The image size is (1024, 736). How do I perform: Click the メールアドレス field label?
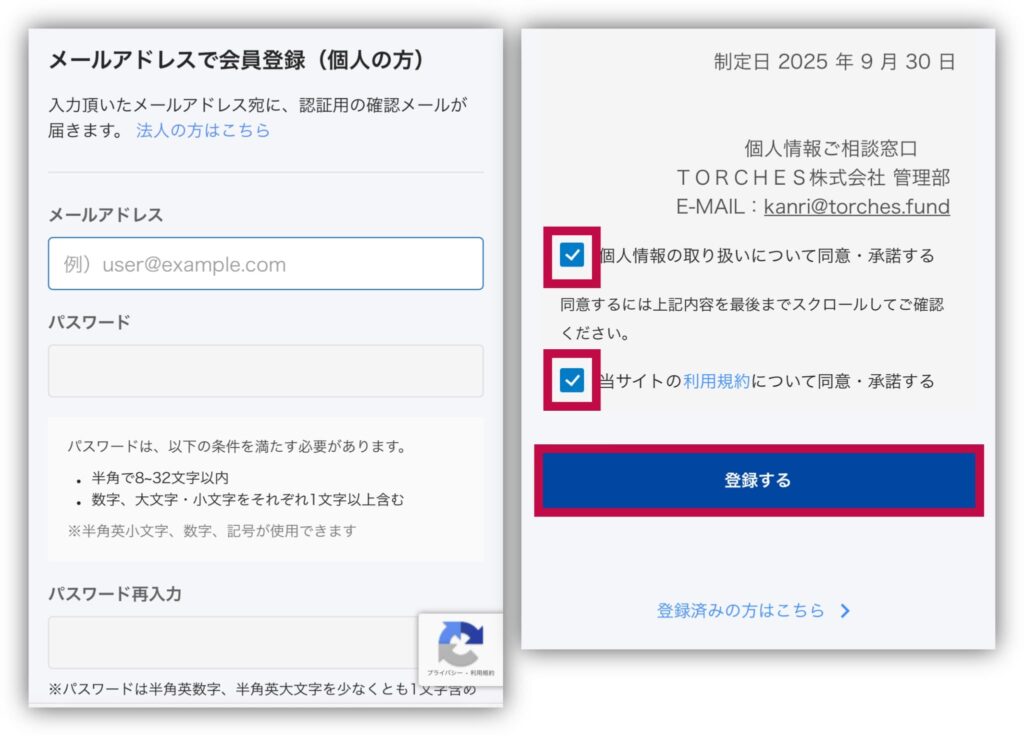click(105, 215)
